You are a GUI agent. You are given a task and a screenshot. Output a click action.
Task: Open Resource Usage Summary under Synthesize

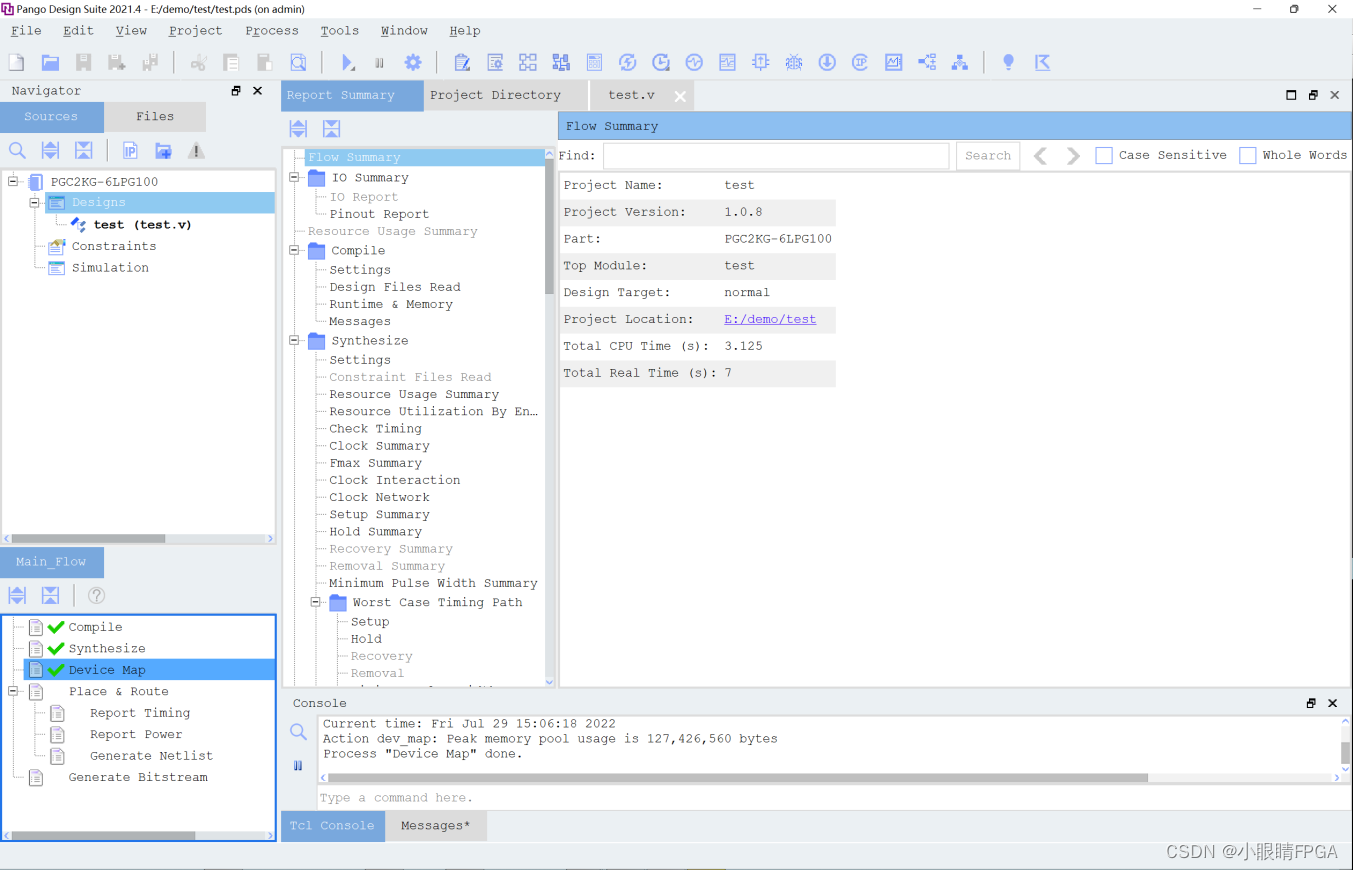coord(414,395)
